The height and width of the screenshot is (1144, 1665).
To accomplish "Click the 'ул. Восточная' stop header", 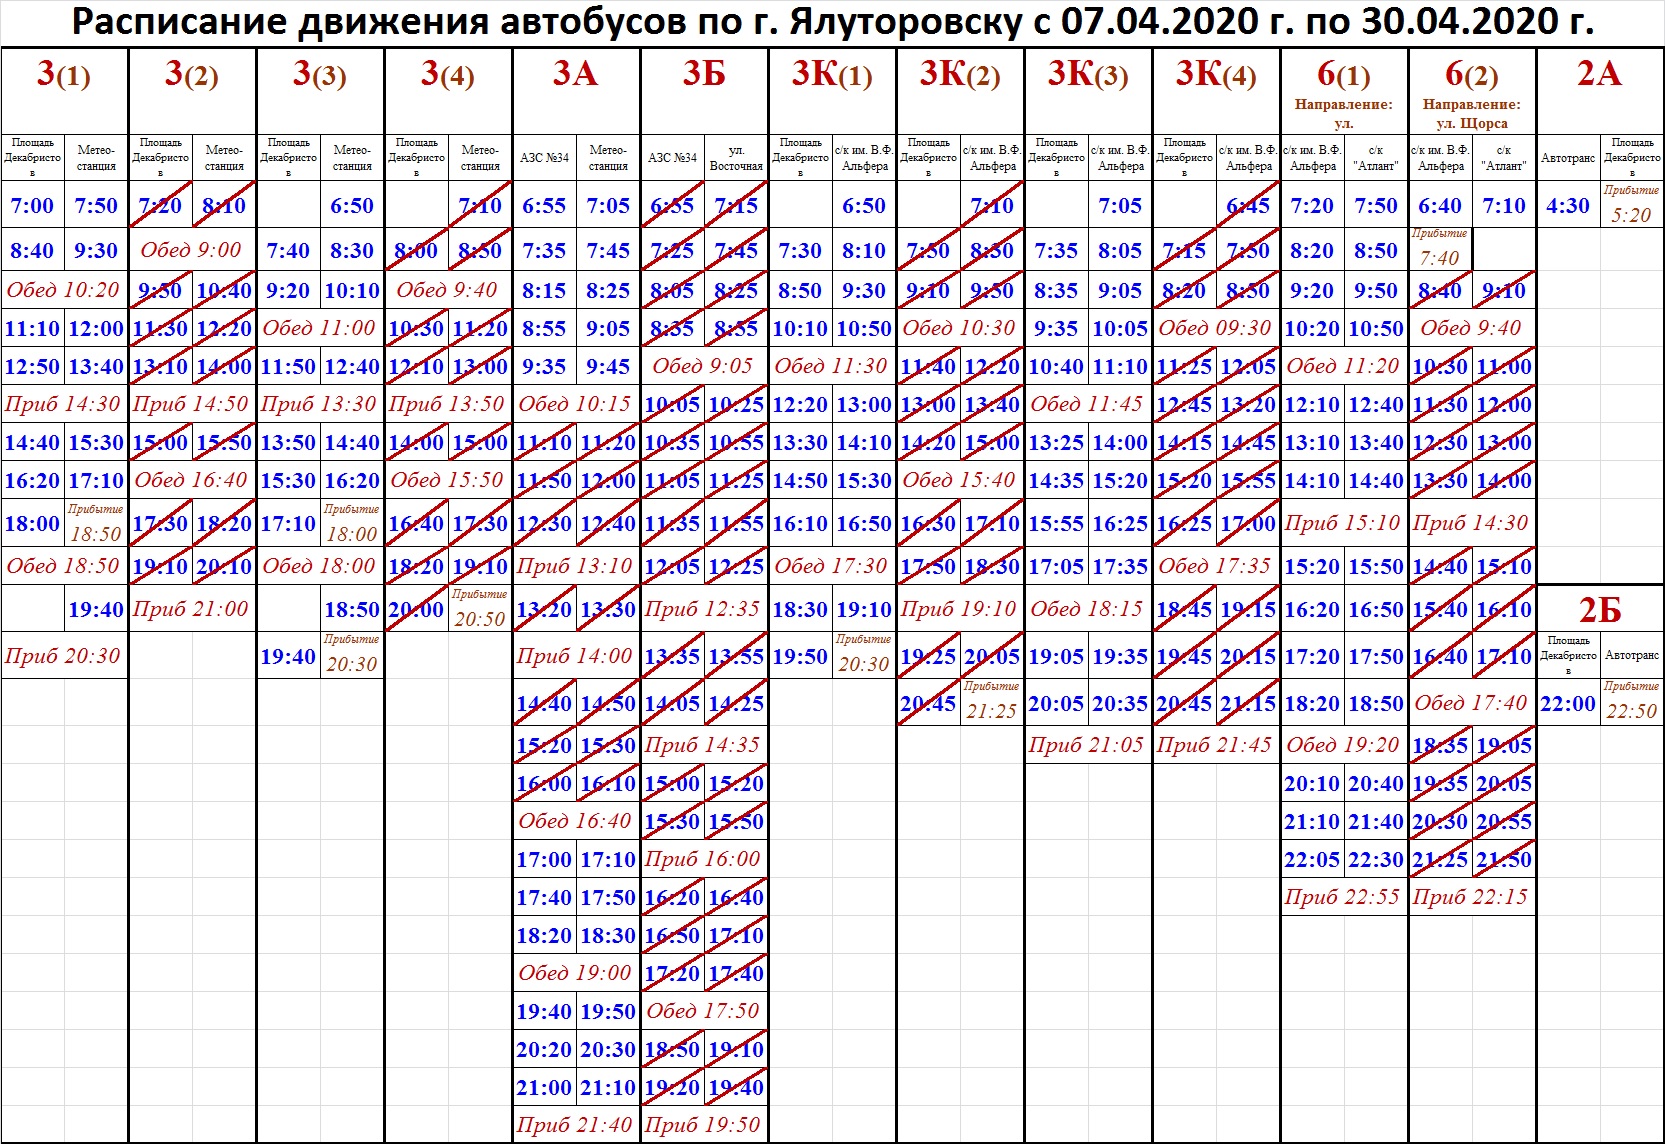I will (x=736, y=158).
